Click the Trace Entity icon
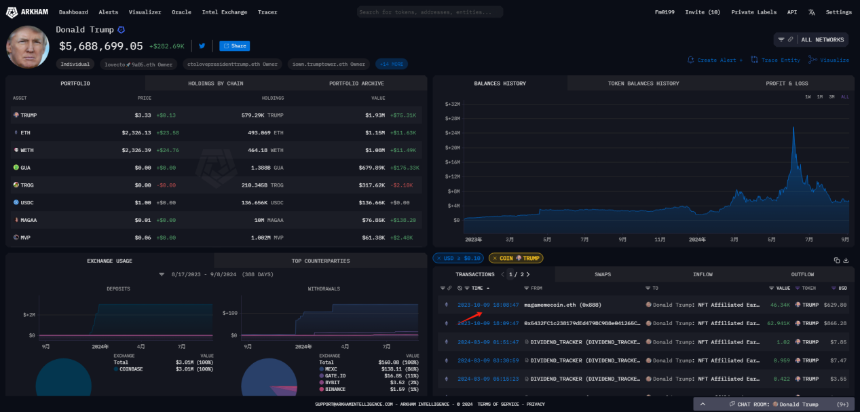 coord(755,60)
